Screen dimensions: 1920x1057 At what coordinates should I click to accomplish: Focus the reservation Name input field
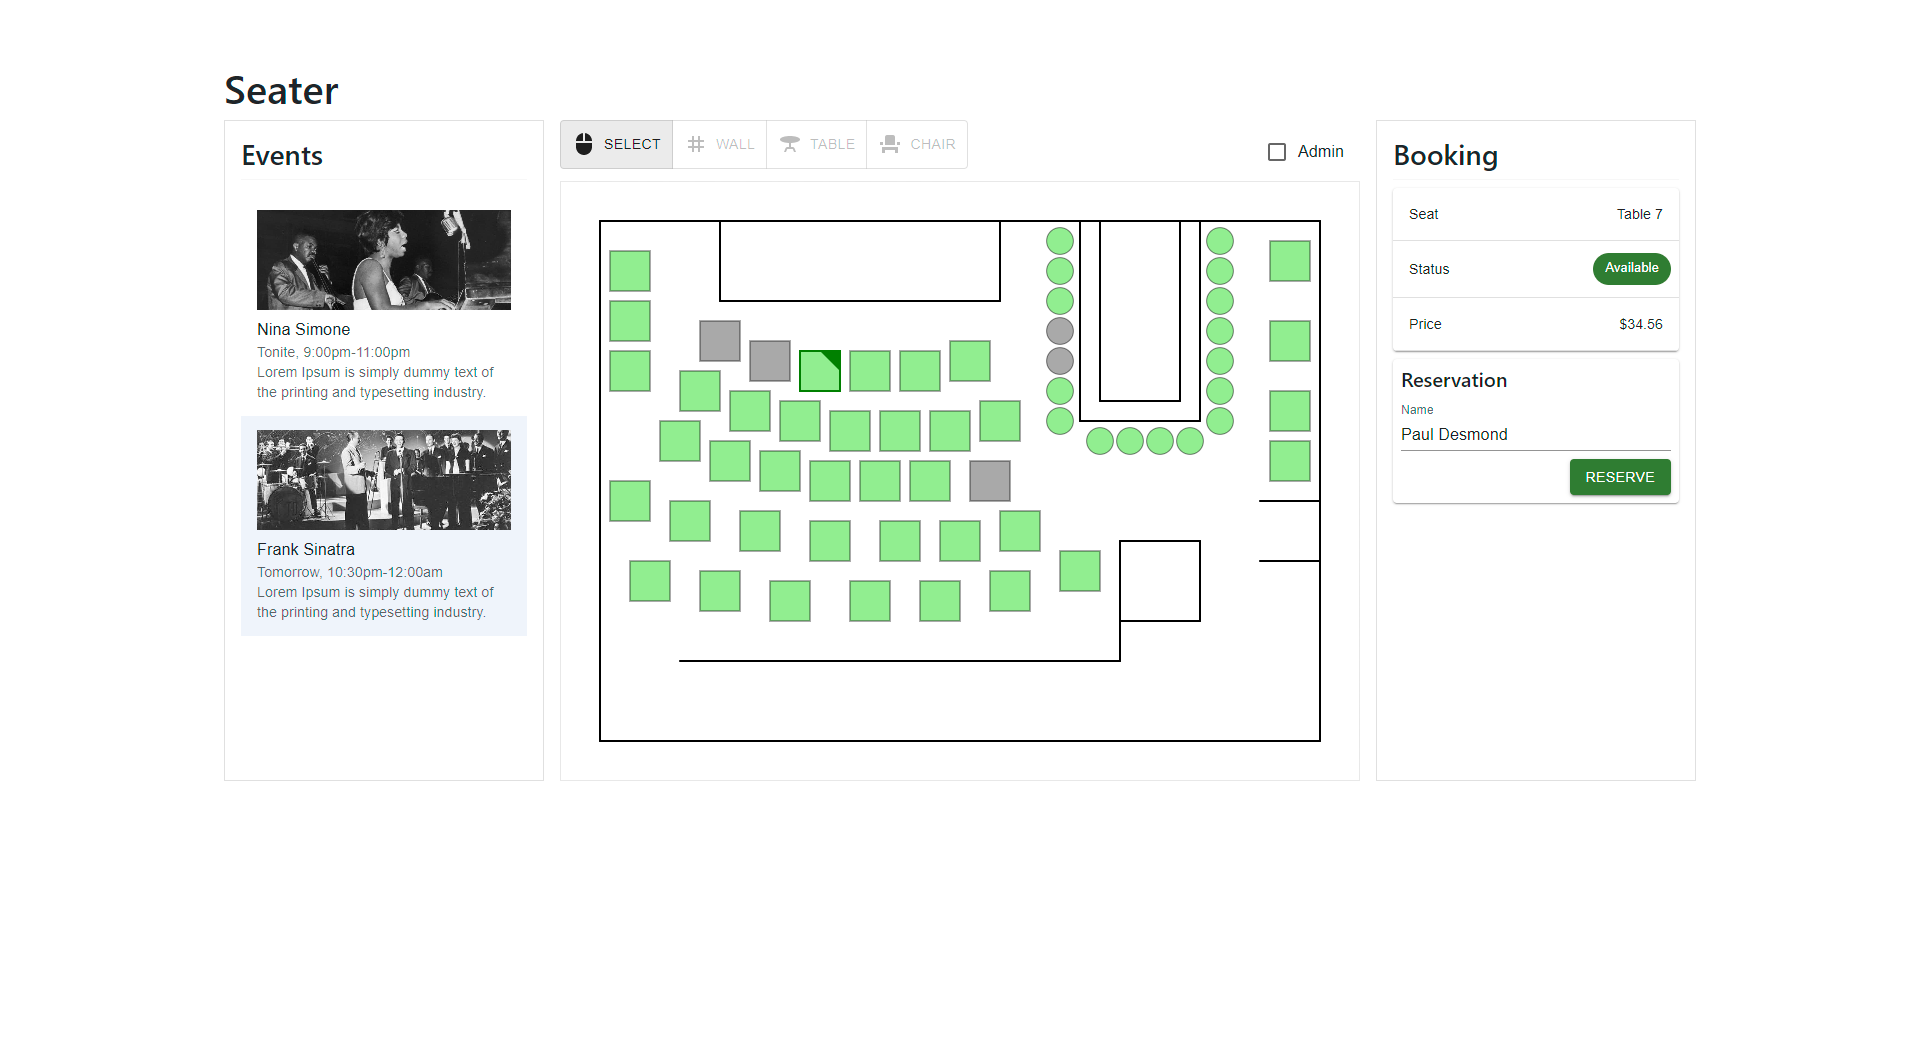[x=1536, y=434]
